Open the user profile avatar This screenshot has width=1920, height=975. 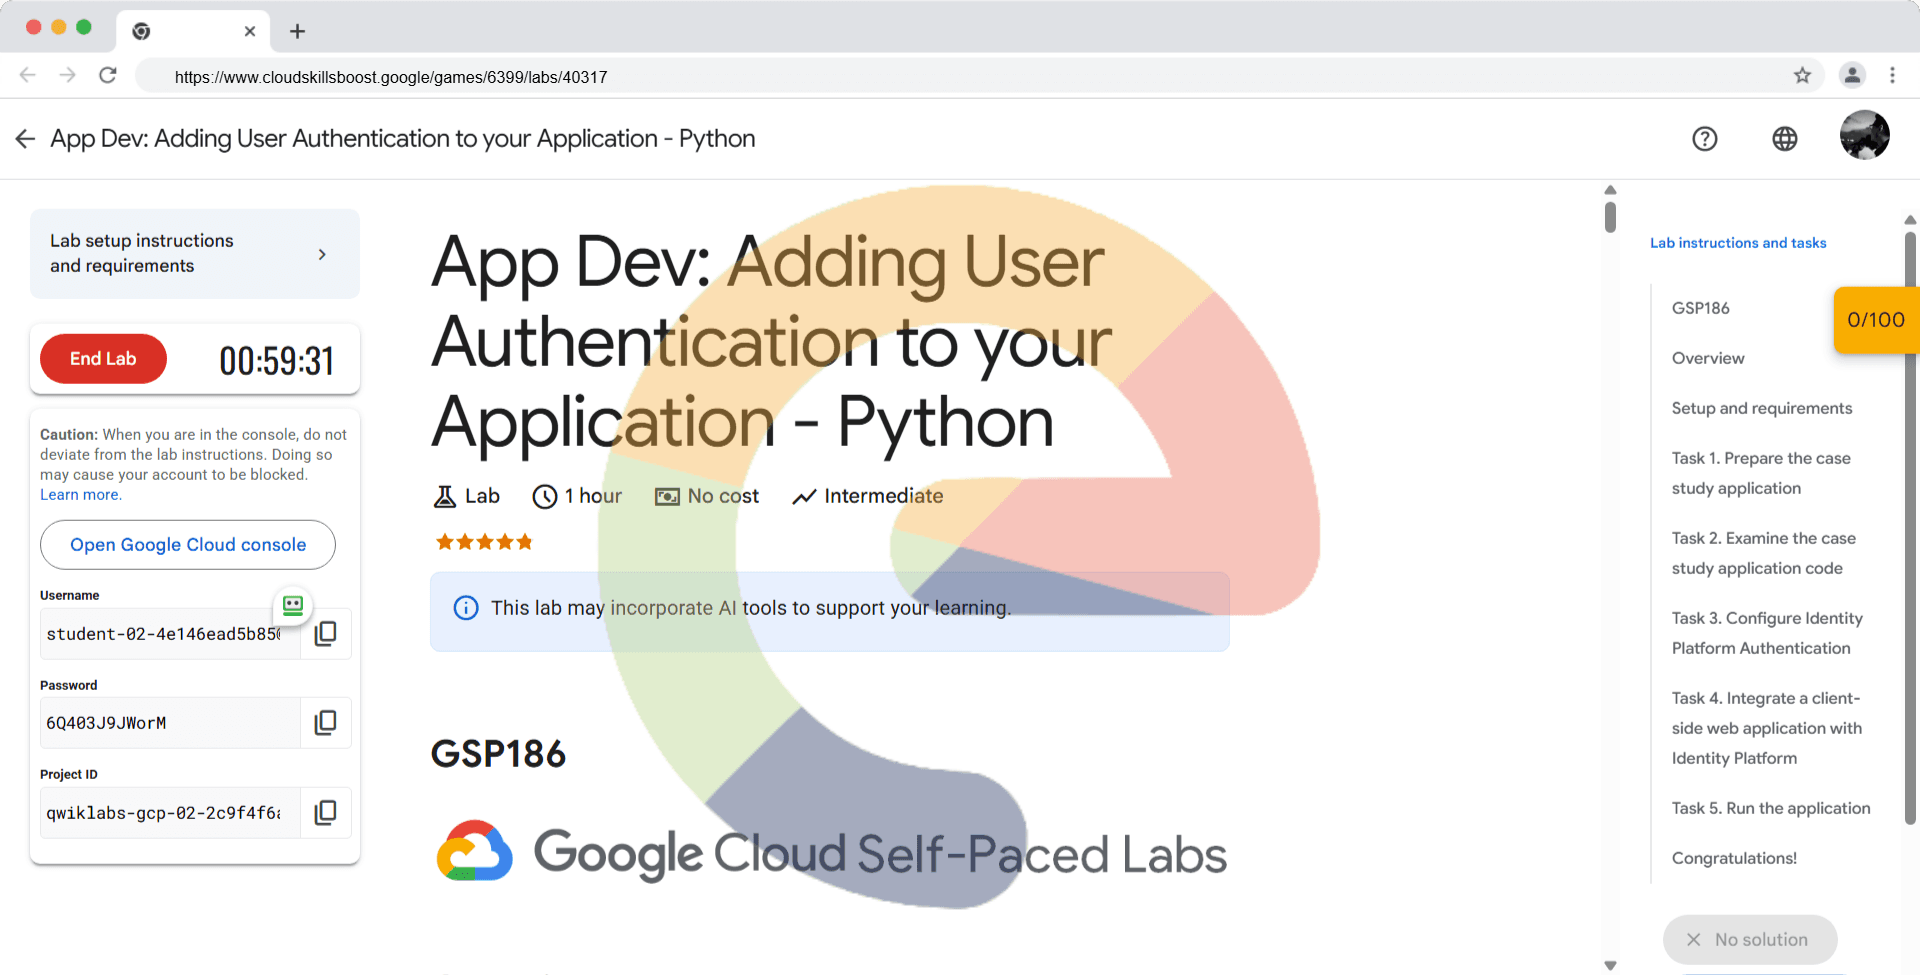pos(1864,136)
